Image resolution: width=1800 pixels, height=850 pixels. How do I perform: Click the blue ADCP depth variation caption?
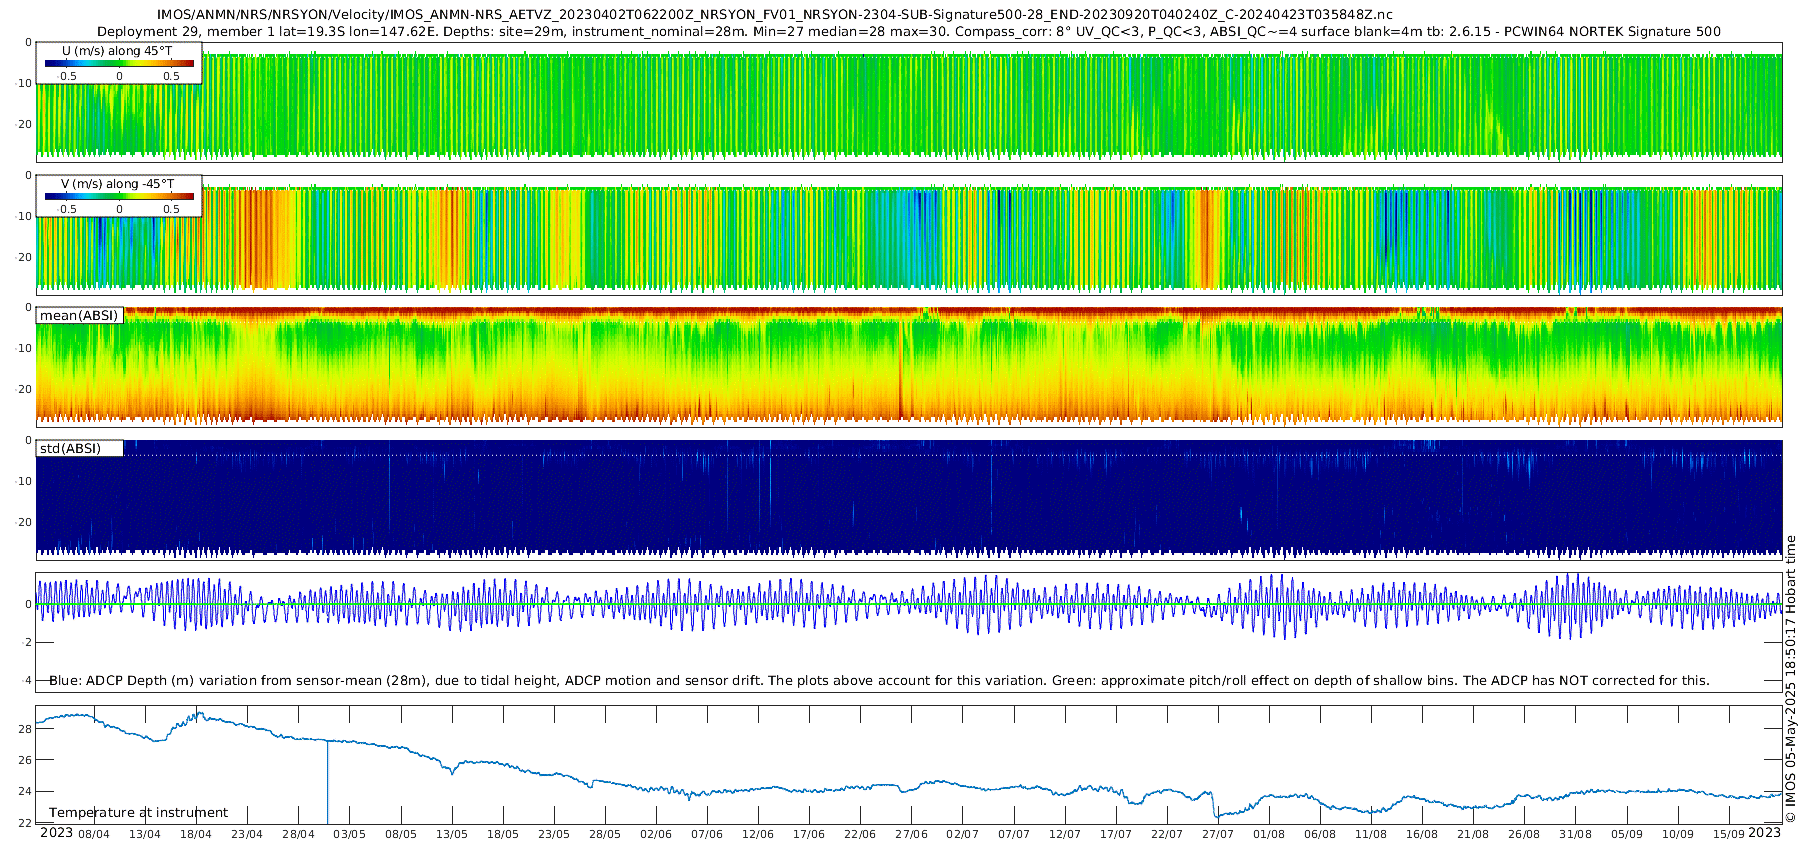click(879, 681)
